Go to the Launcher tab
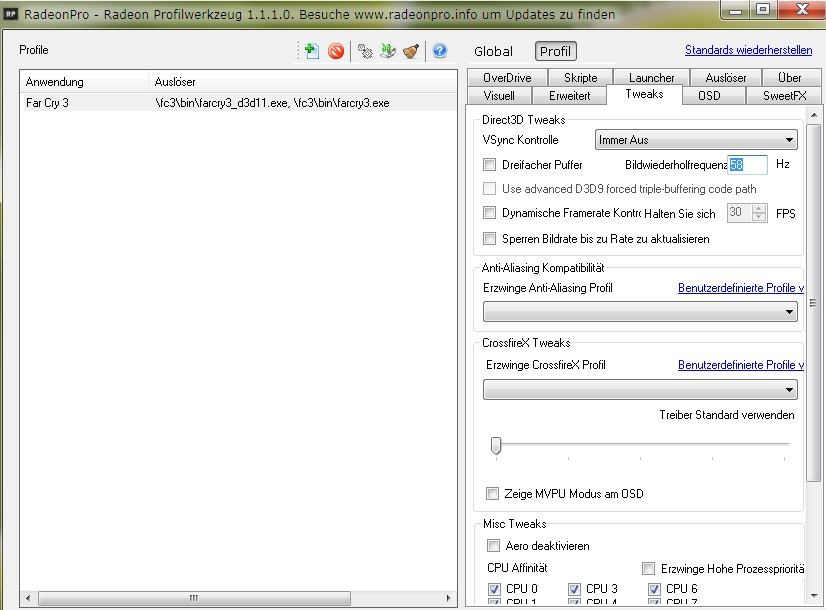Image resolution: width=826 pixels, height=610 pixels. click(651, 77)
